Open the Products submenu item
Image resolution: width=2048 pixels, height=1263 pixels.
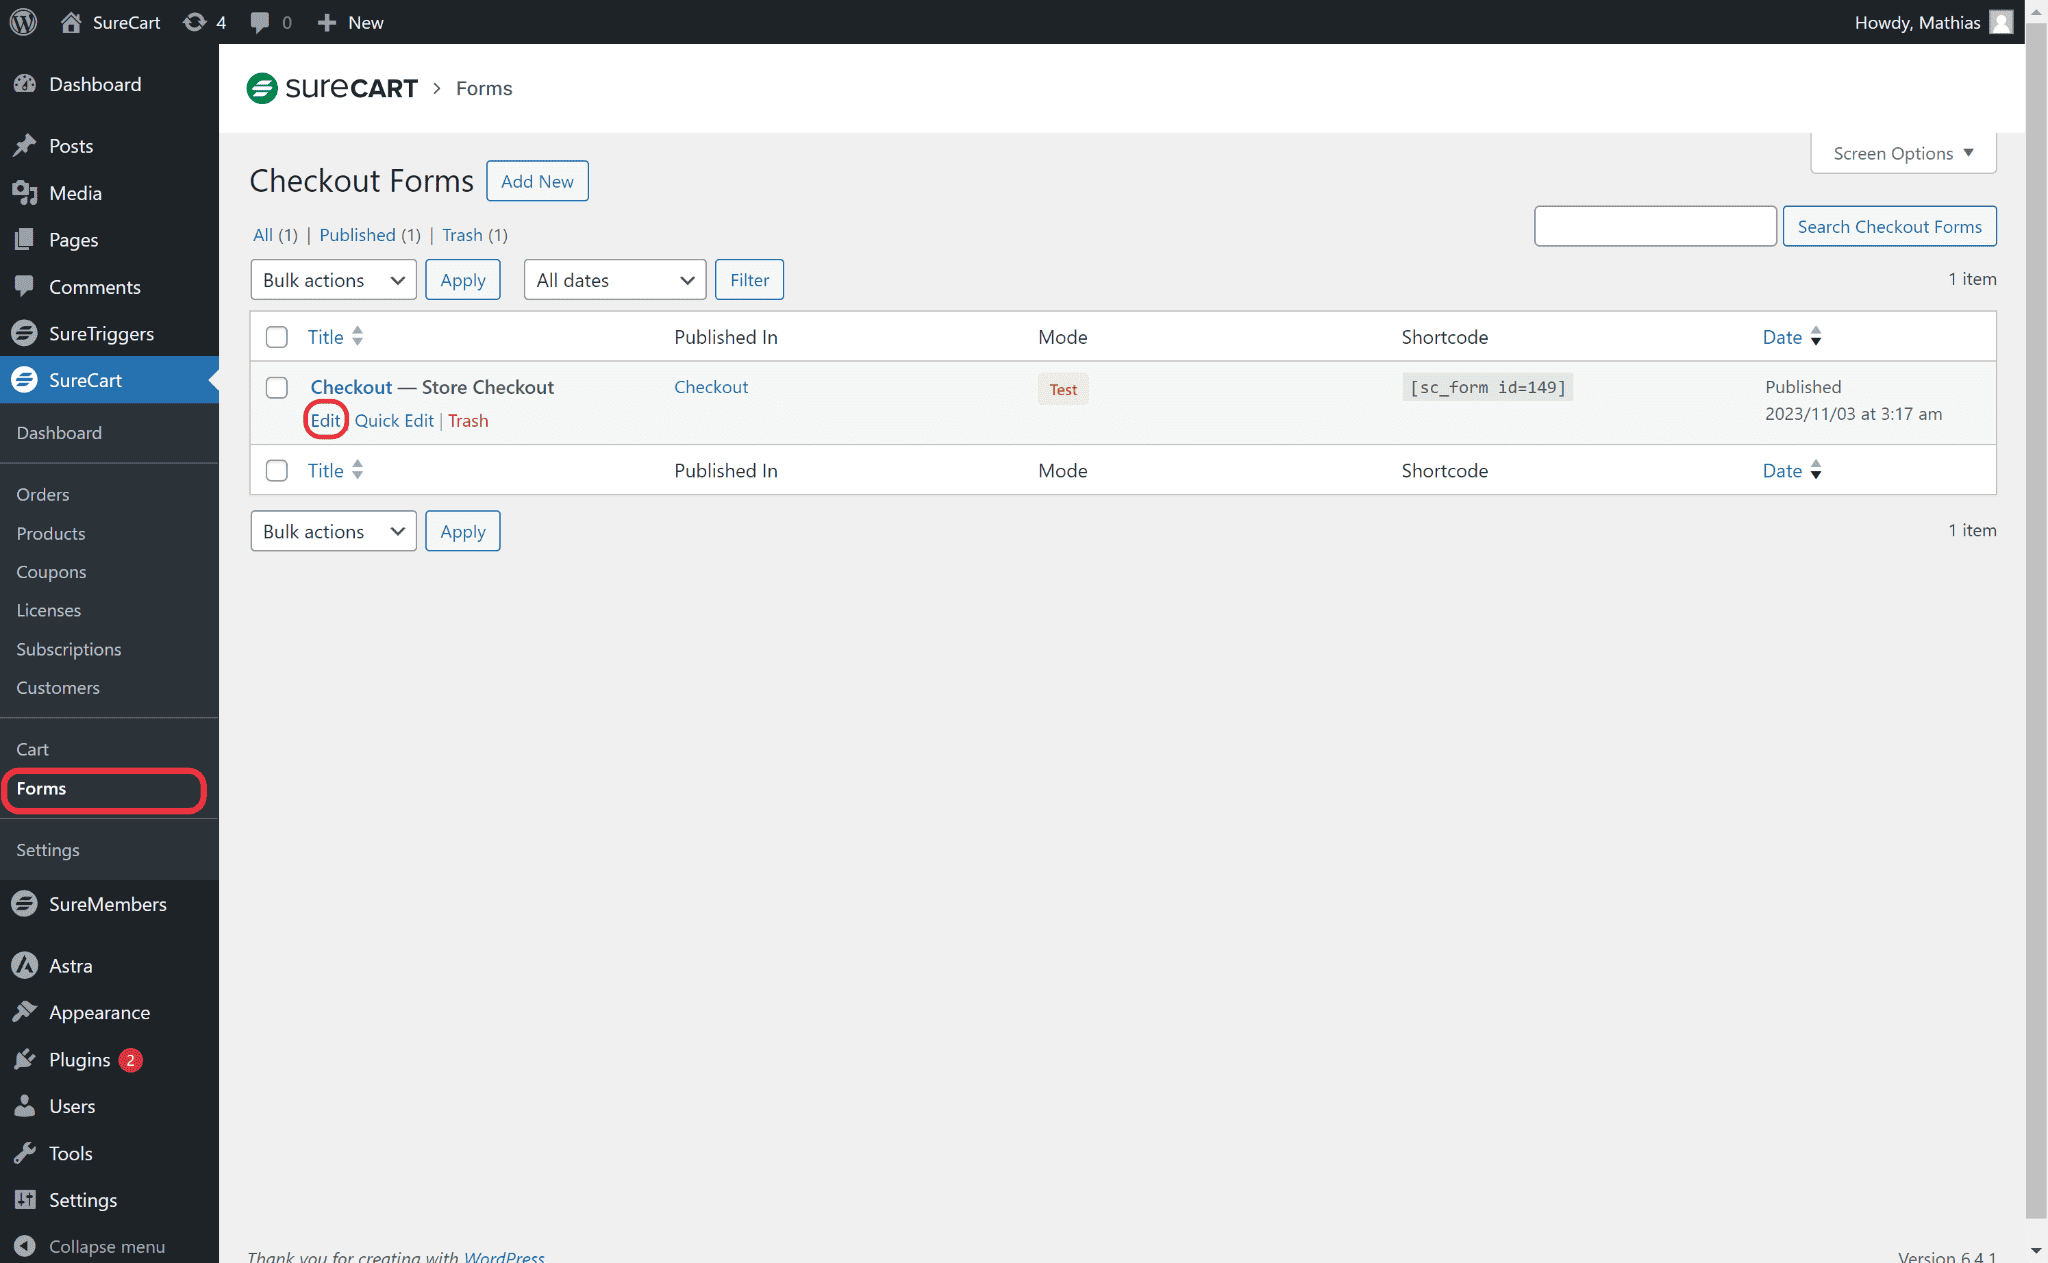point(51,533)
